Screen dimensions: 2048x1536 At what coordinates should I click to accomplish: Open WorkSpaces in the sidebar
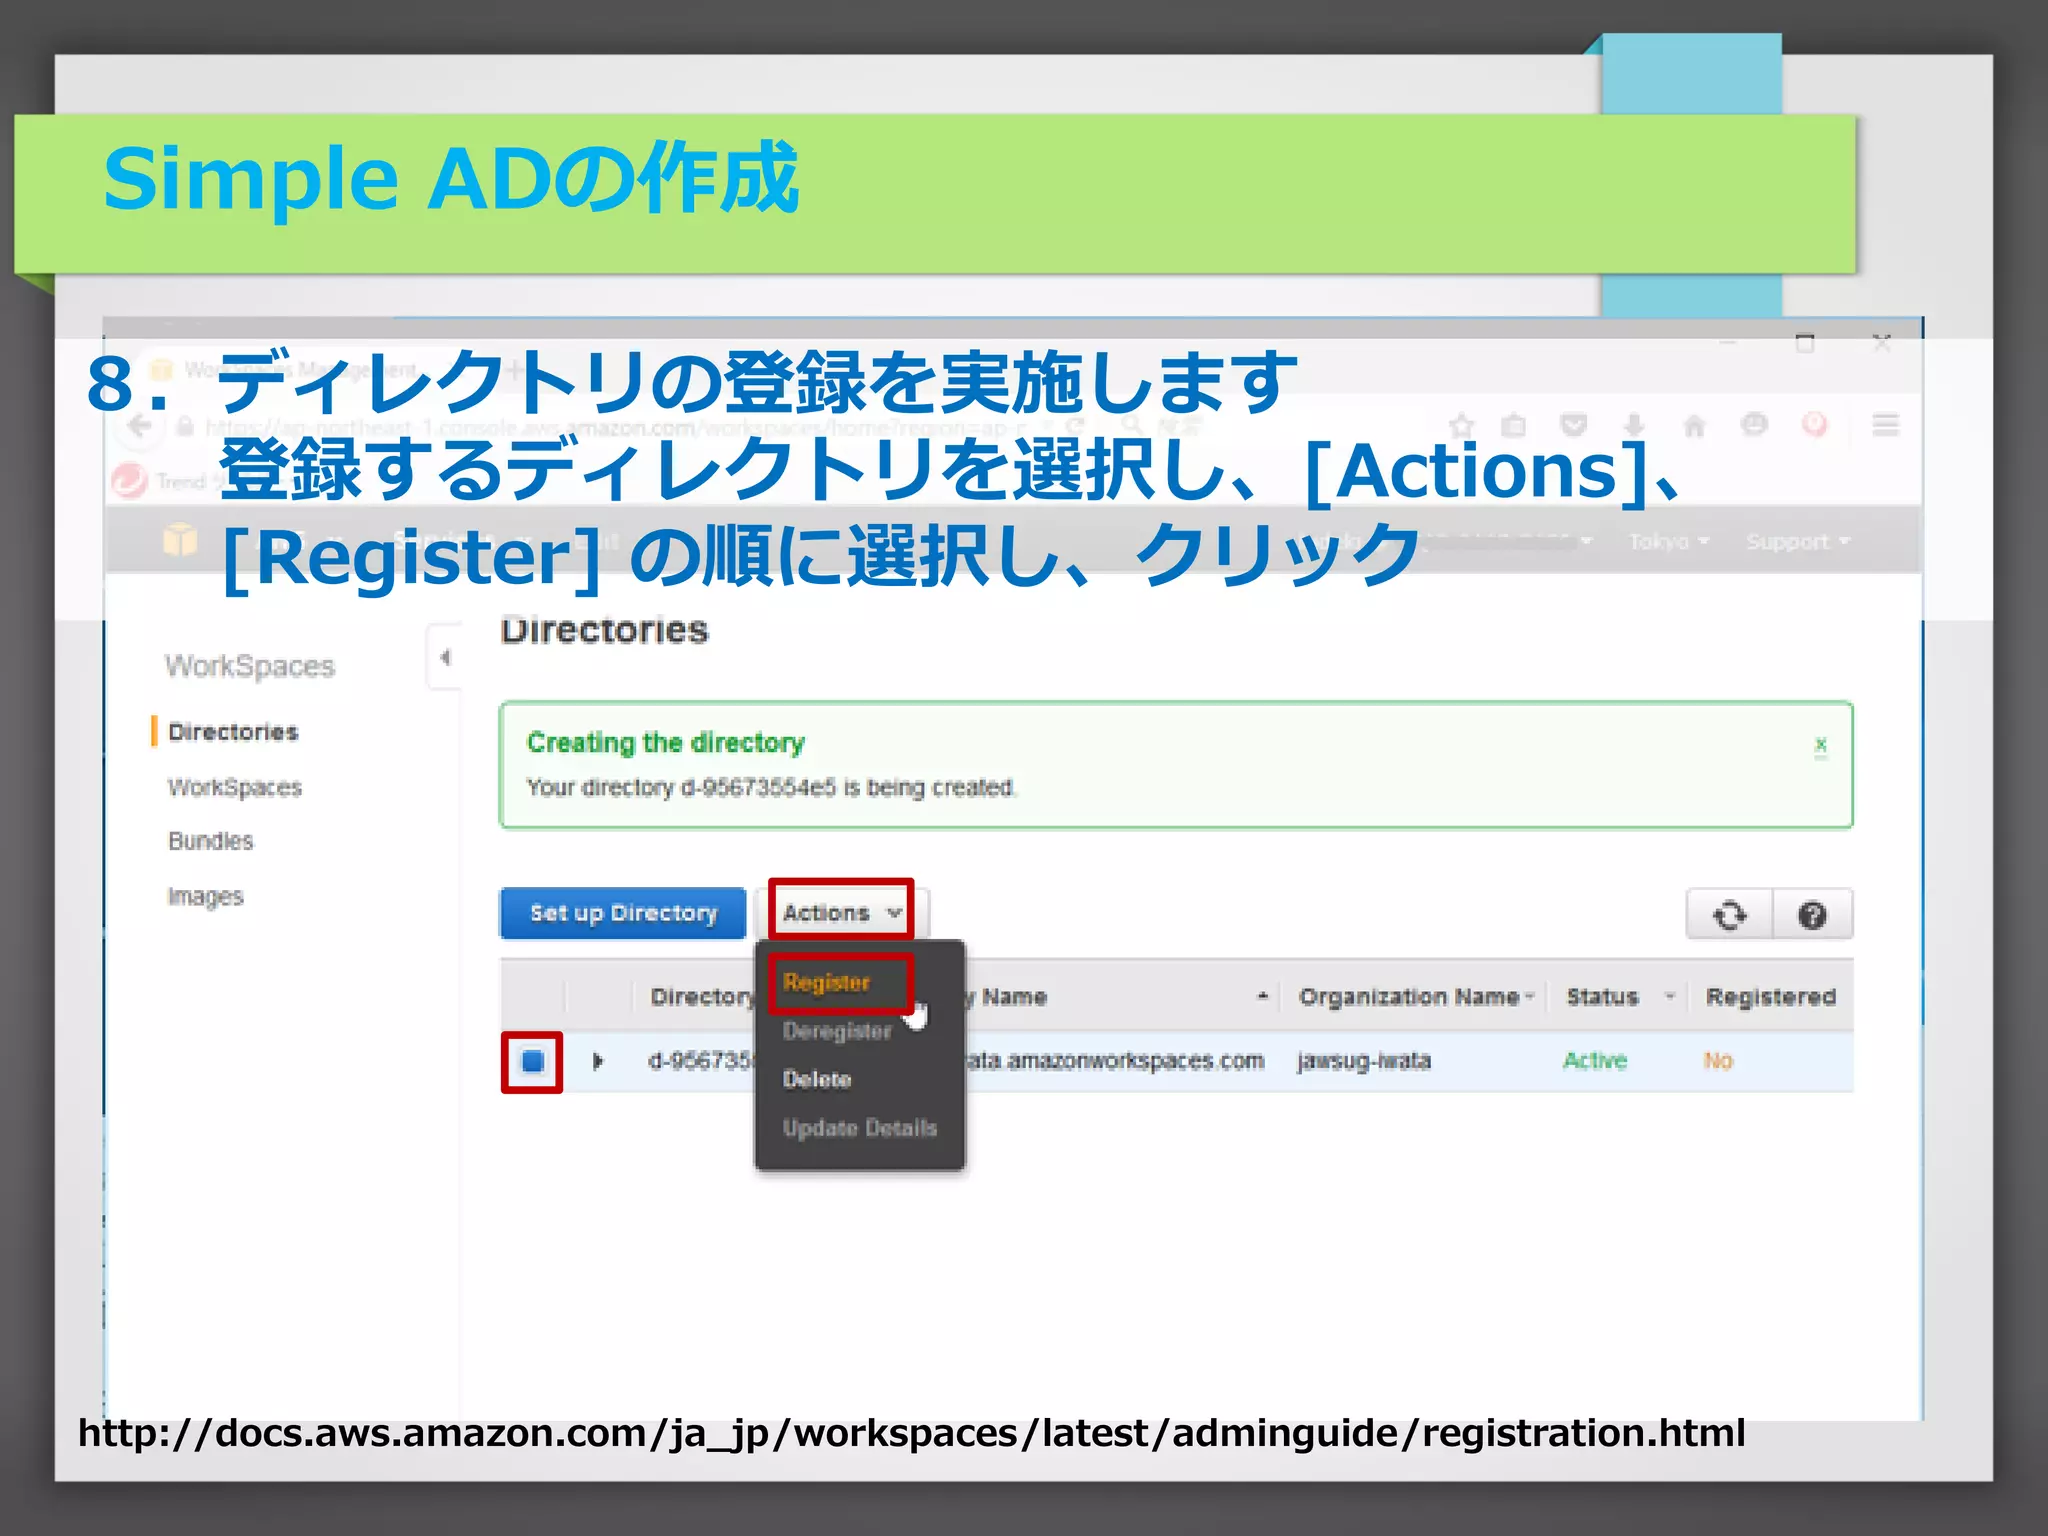(x=235, y=787)
